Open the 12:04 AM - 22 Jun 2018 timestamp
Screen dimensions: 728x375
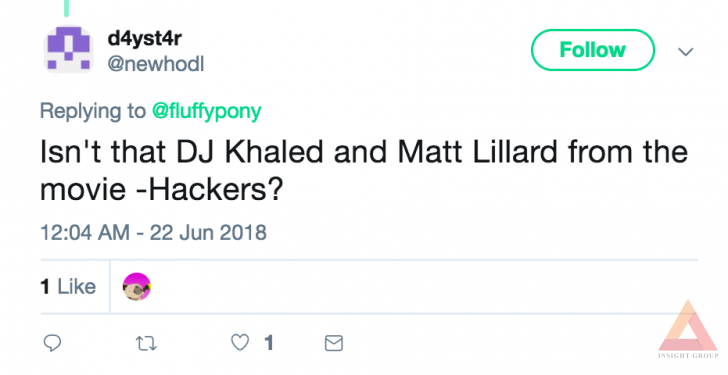[153, 233]
